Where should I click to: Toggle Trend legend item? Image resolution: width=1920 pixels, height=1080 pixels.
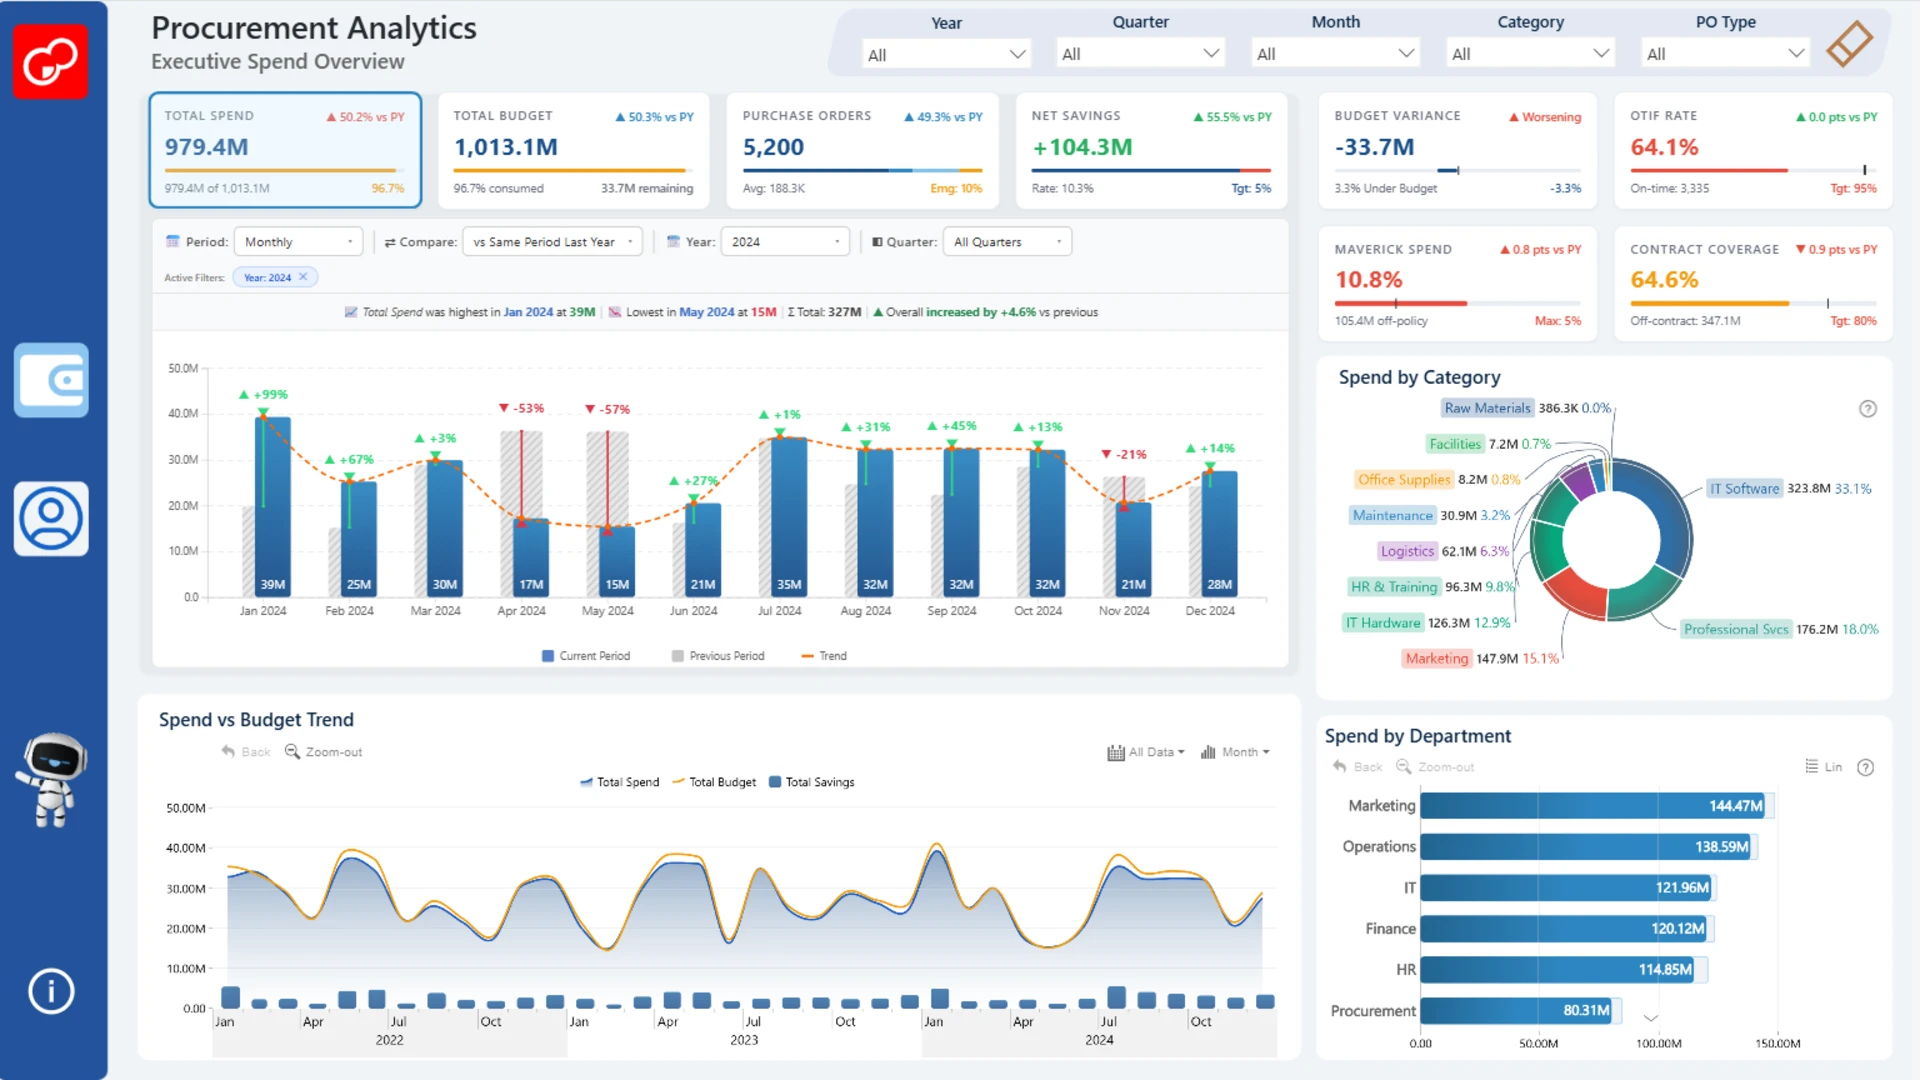tap(824, 656)
